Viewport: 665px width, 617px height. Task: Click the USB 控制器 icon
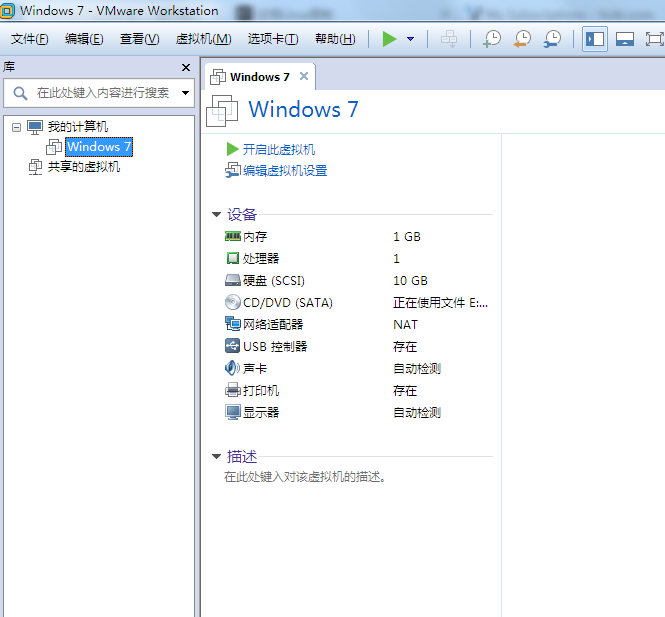point(233,346)
